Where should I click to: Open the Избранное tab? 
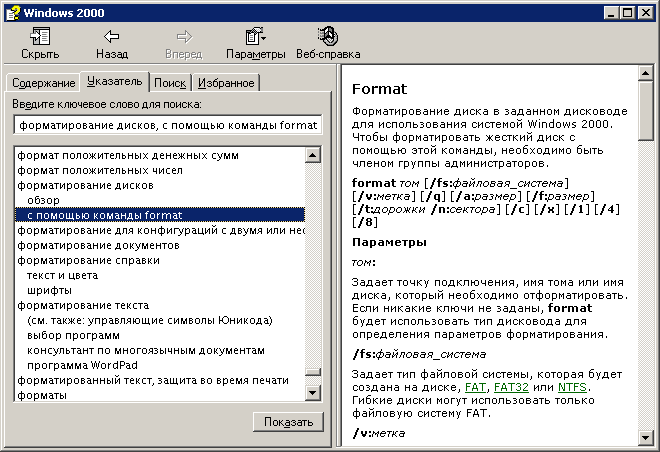(x=226, y=83)
